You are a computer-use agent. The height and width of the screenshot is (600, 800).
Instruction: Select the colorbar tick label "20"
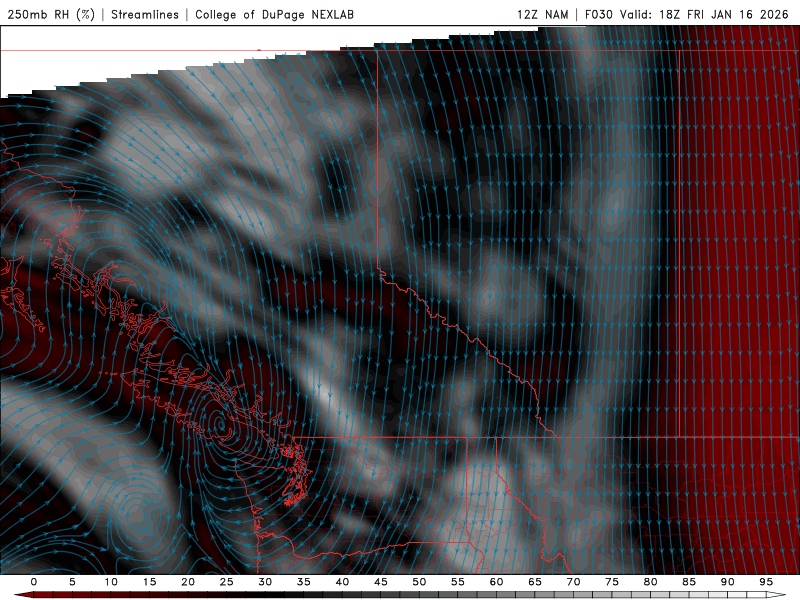coord(188,582)
